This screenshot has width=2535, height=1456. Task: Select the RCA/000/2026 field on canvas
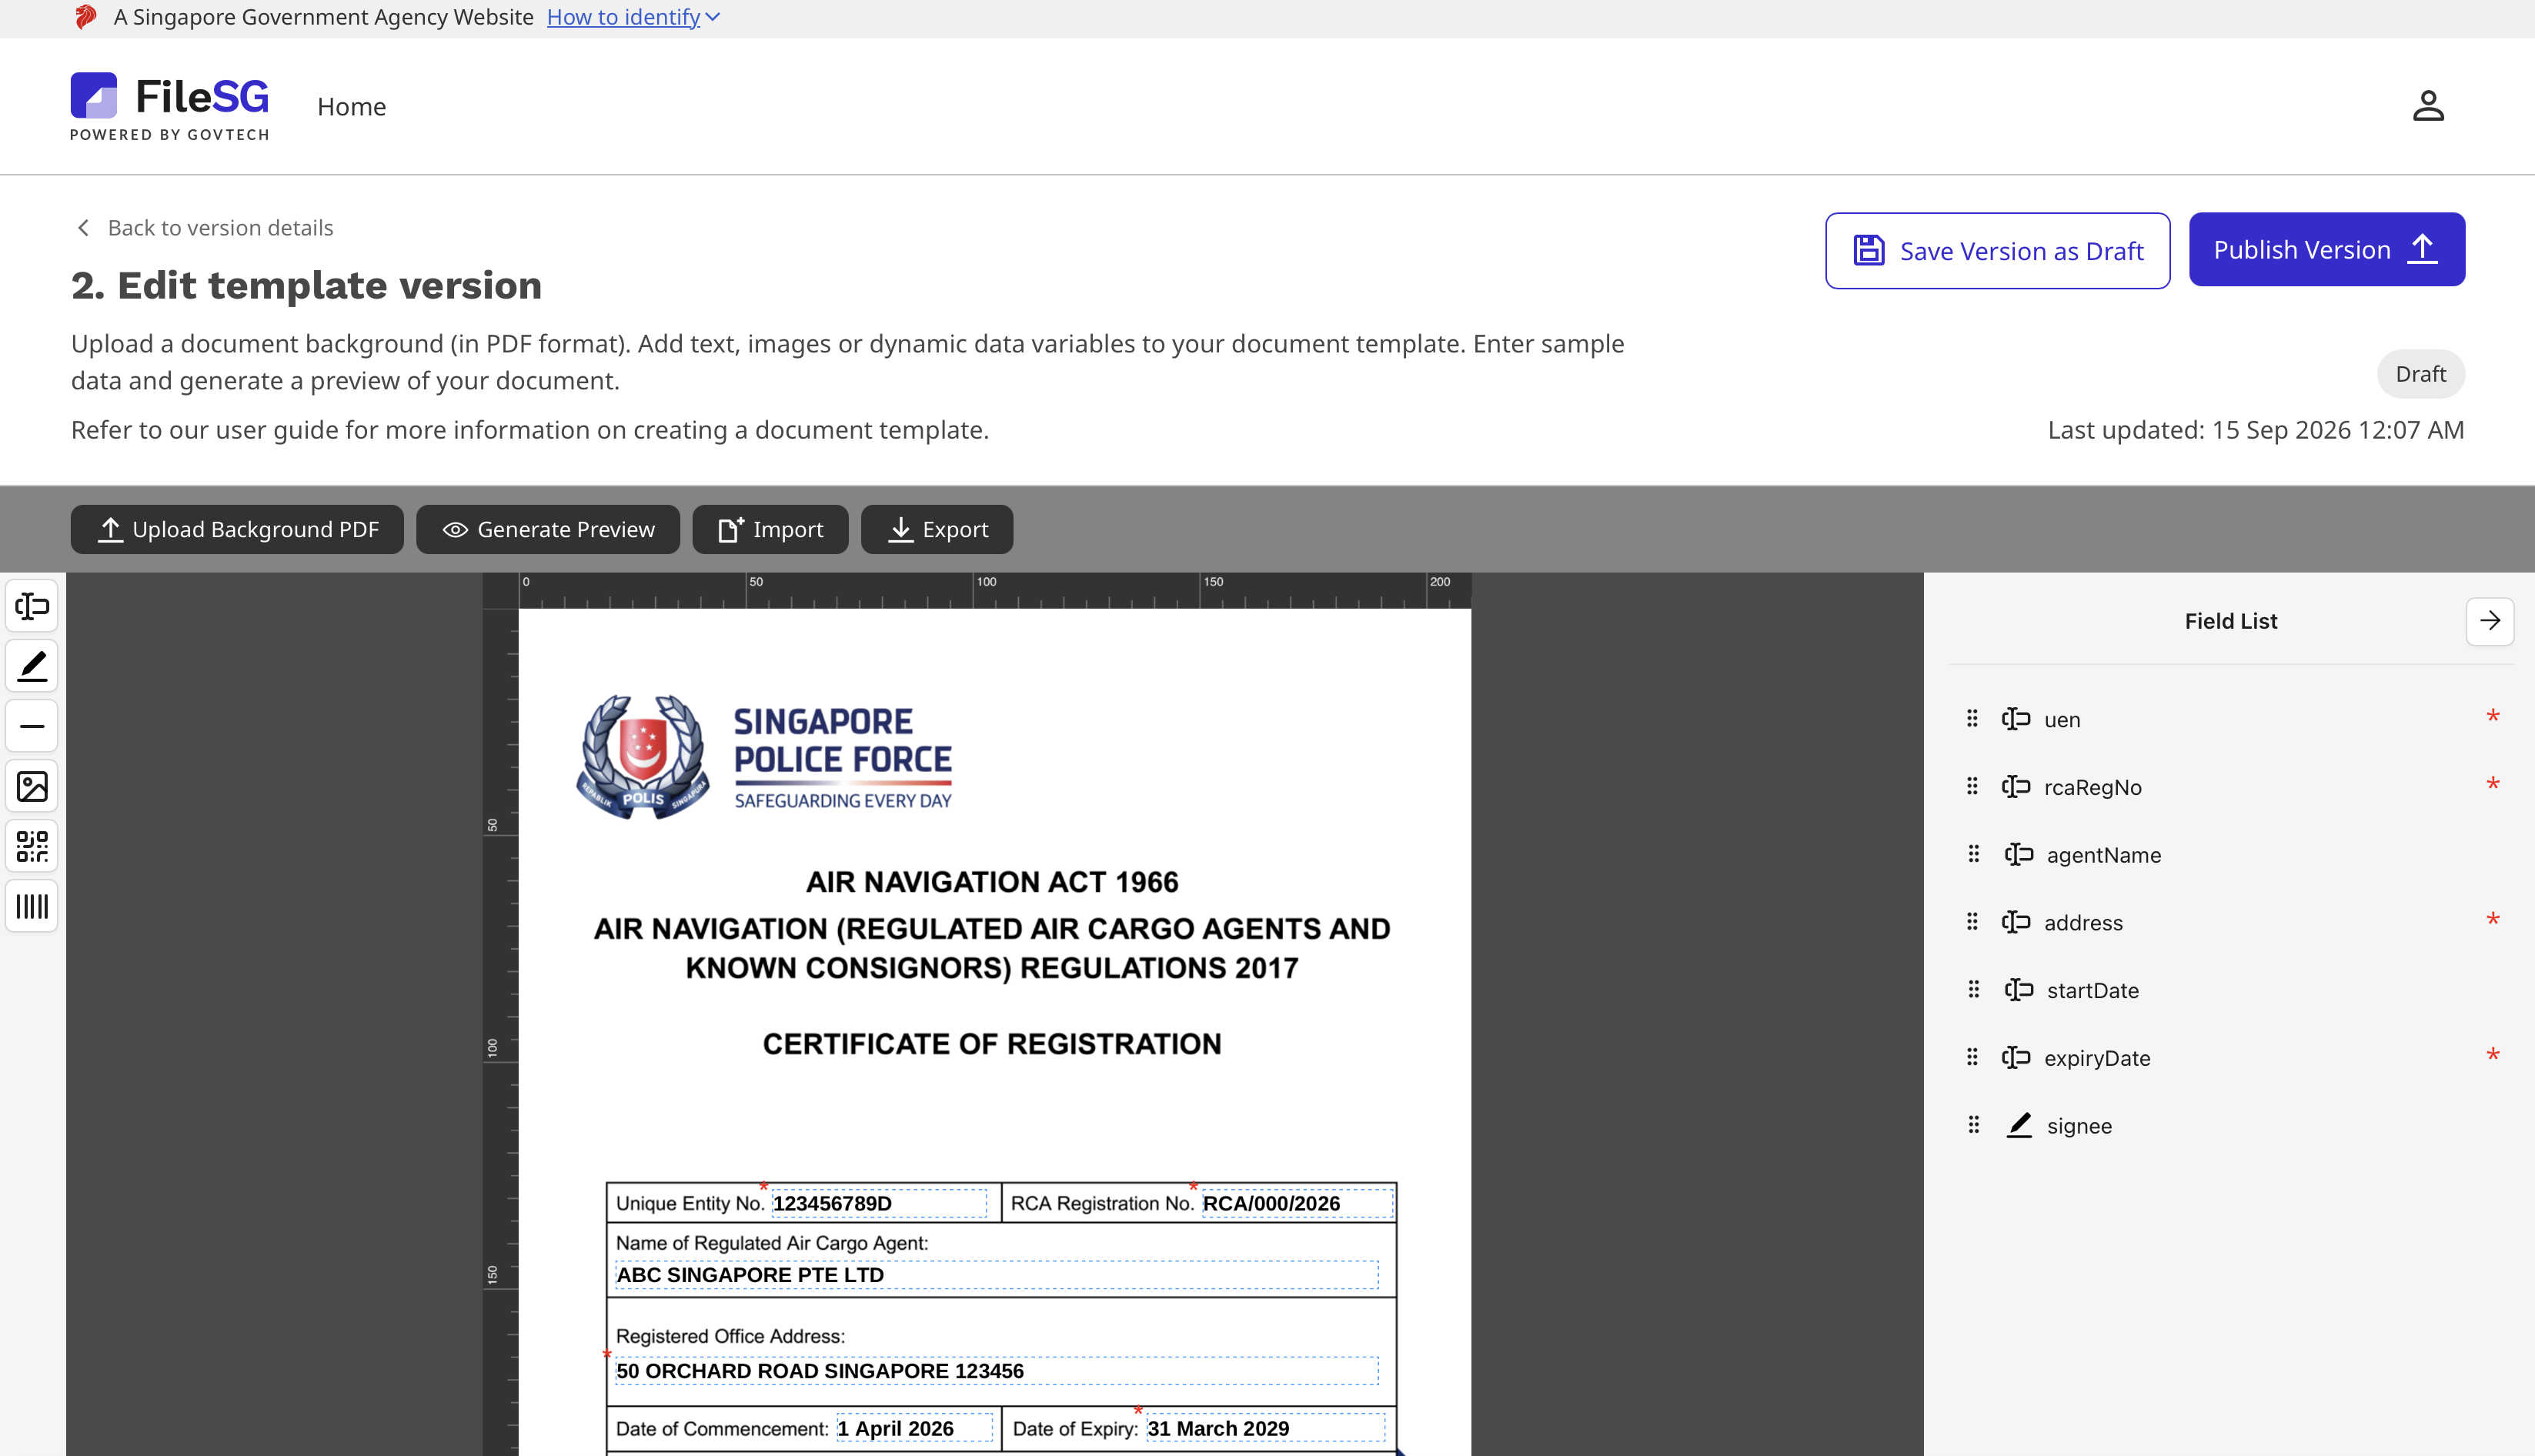tap(1297, 1203)
